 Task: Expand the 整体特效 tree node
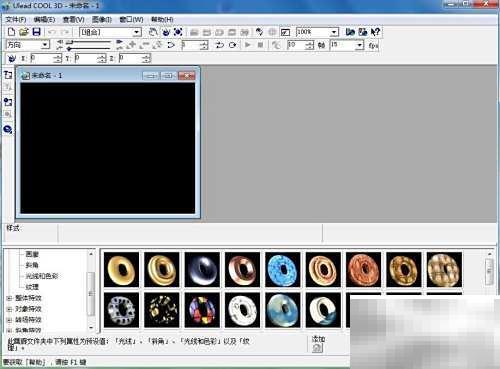tap(9, 298)
